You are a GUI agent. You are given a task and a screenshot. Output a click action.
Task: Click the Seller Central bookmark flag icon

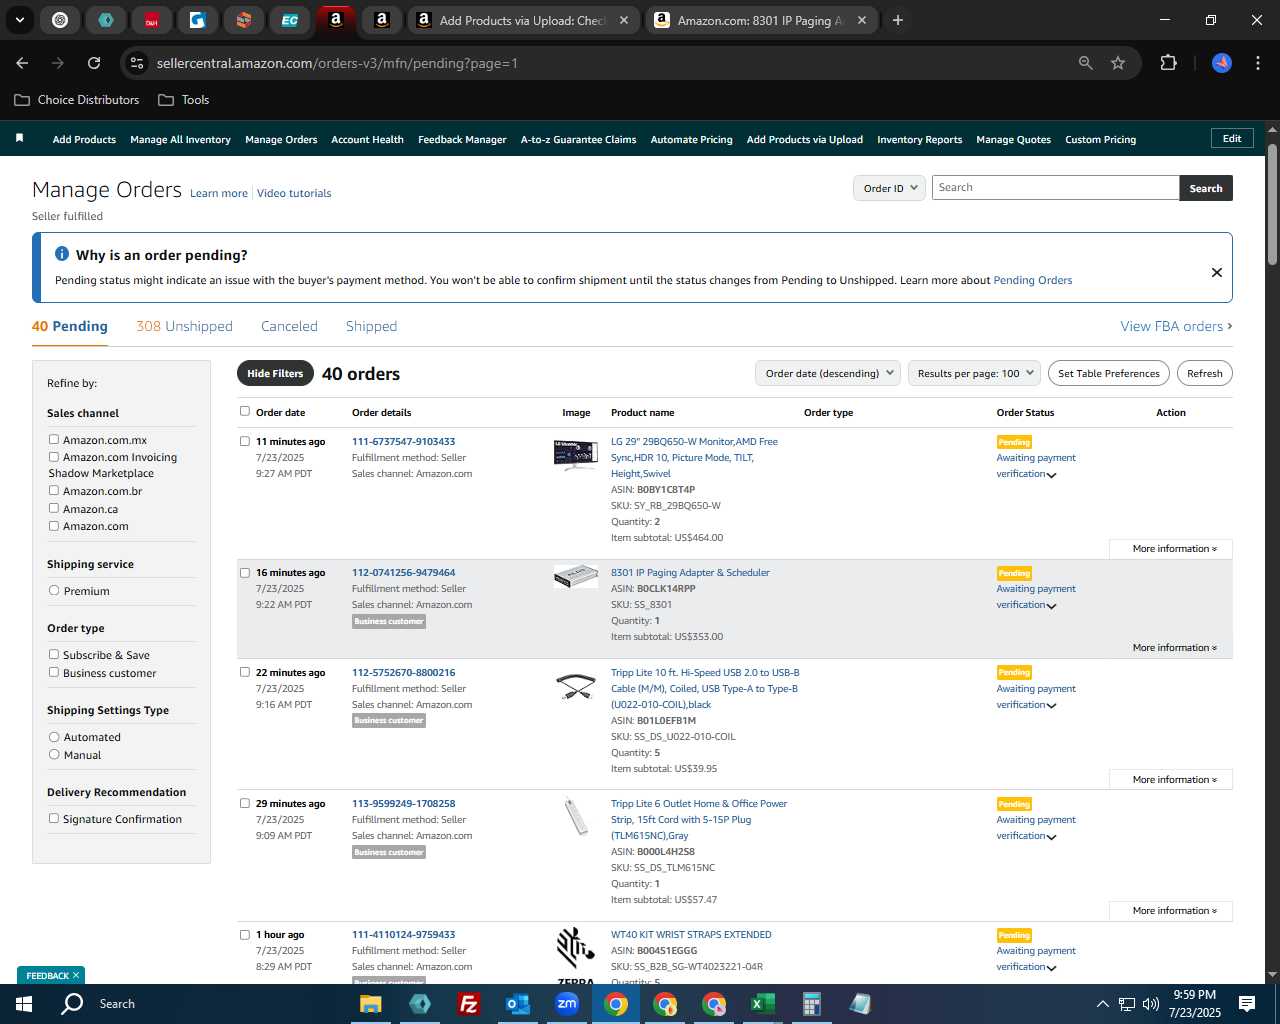pyautogui.click(x=19, y=139)
